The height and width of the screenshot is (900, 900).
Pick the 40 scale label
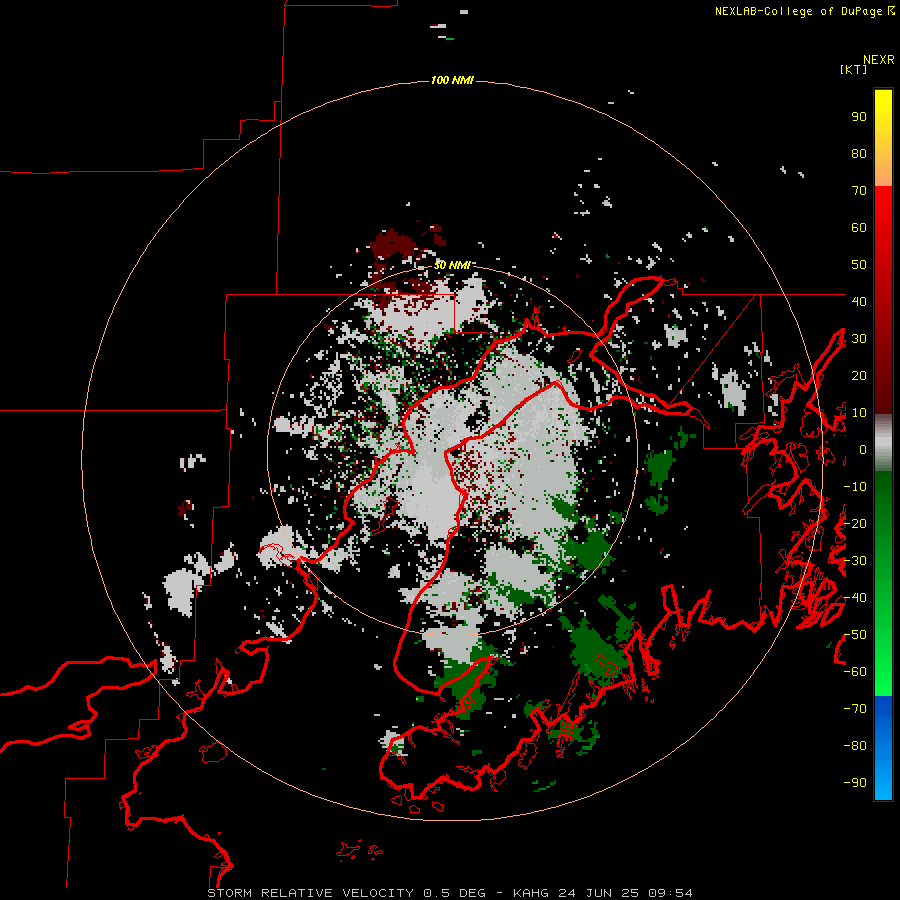[x=859, y=301]
